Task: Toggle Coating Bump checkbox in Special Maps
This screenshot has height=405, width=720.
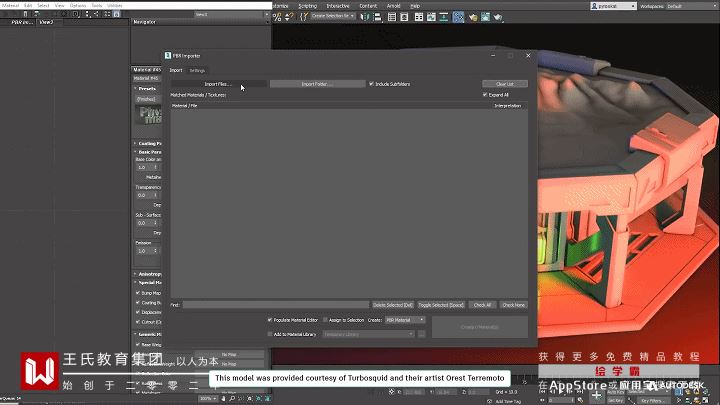Action: (x=138, y=303)
